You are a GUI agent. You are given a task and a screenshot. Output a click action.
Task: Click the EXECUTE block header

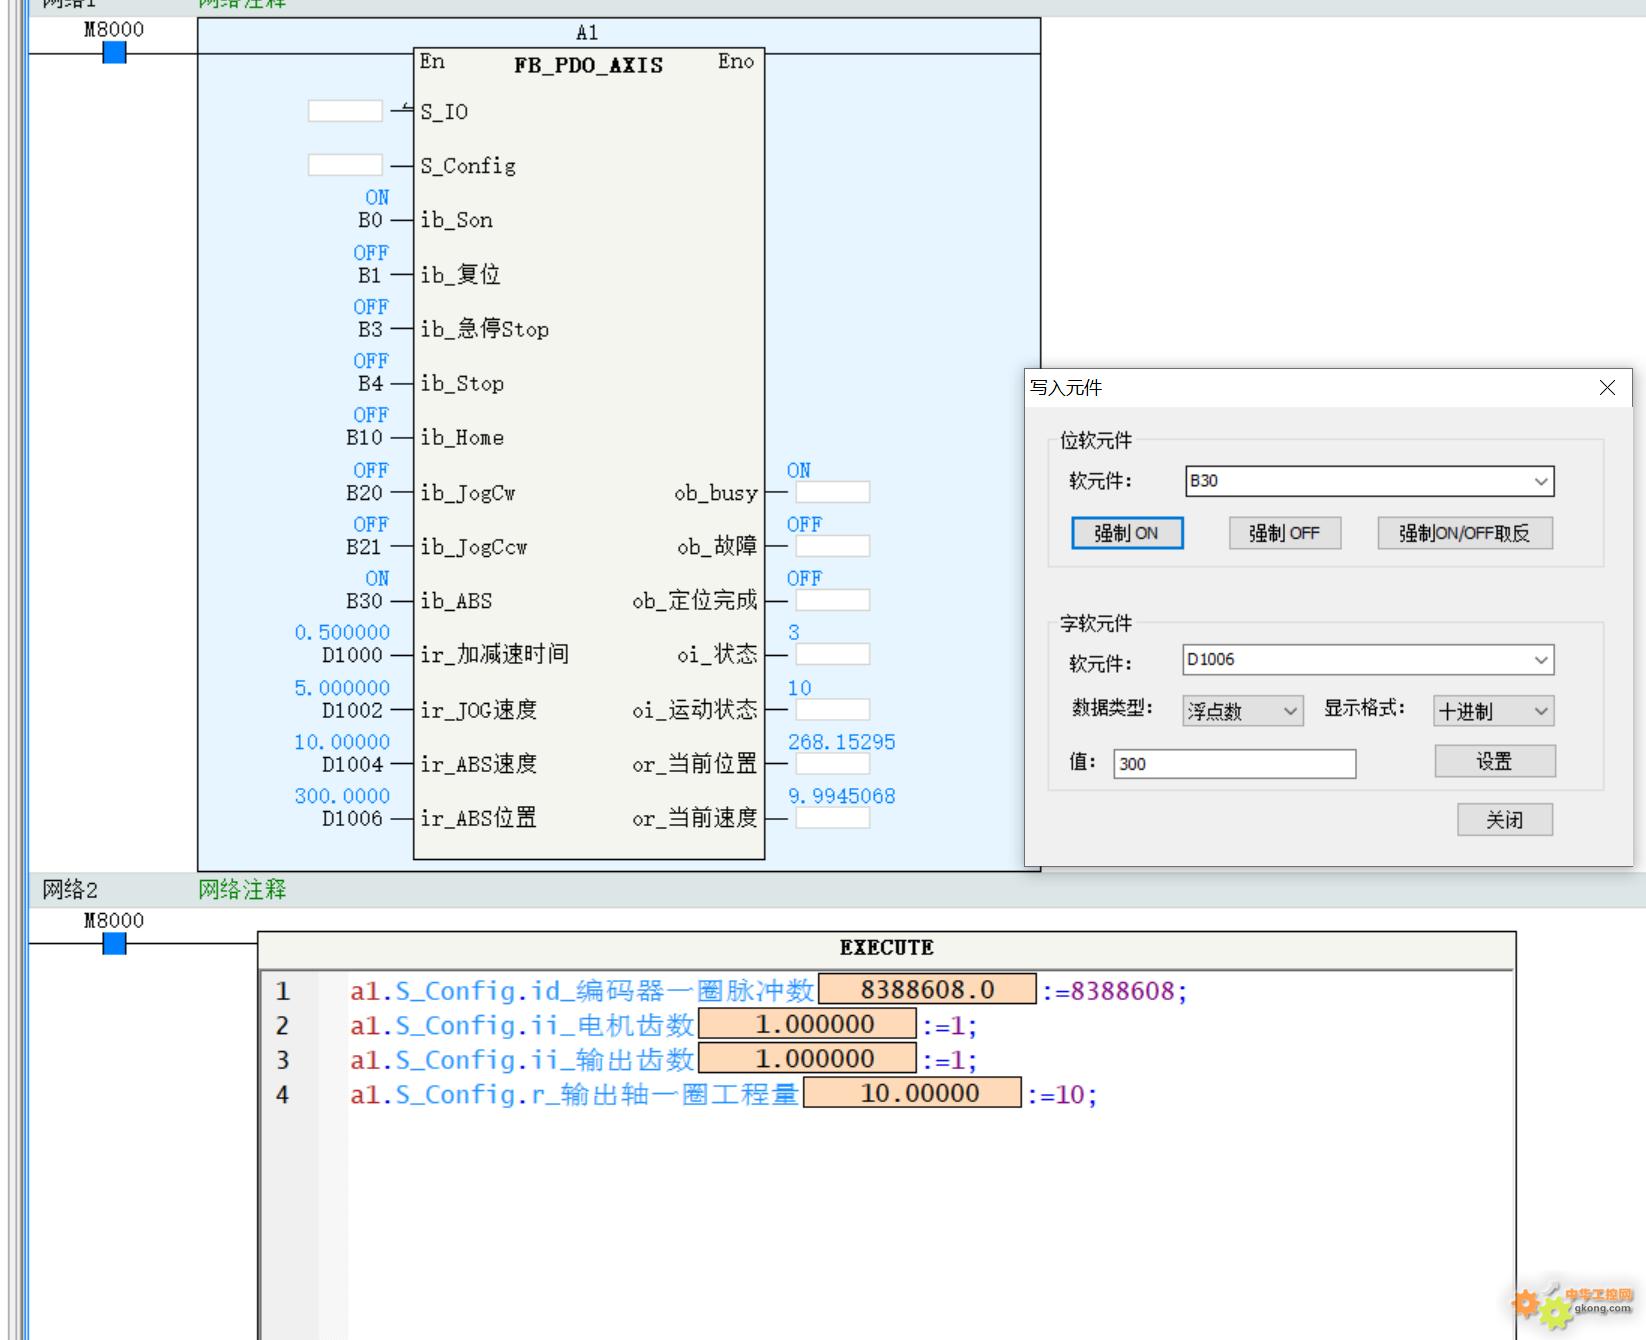click(x=887, y=947)
